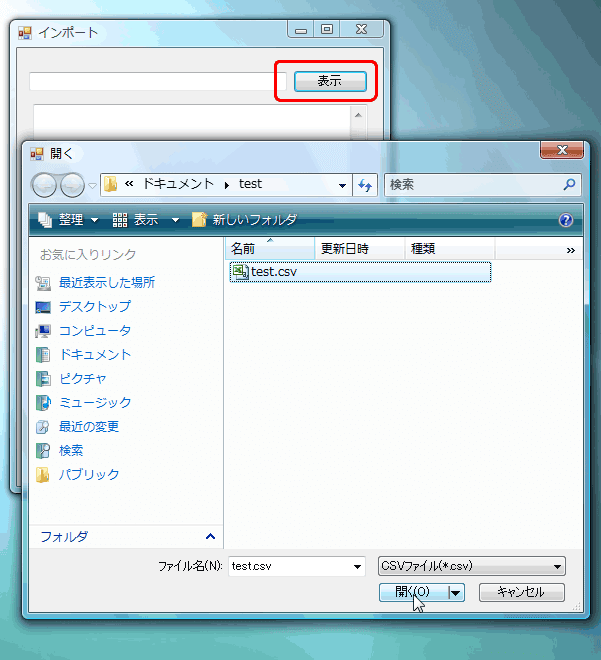This screenshot has width=601, height=660.
Task: Click the 開く(O) open button
Action: click(412, 592)
